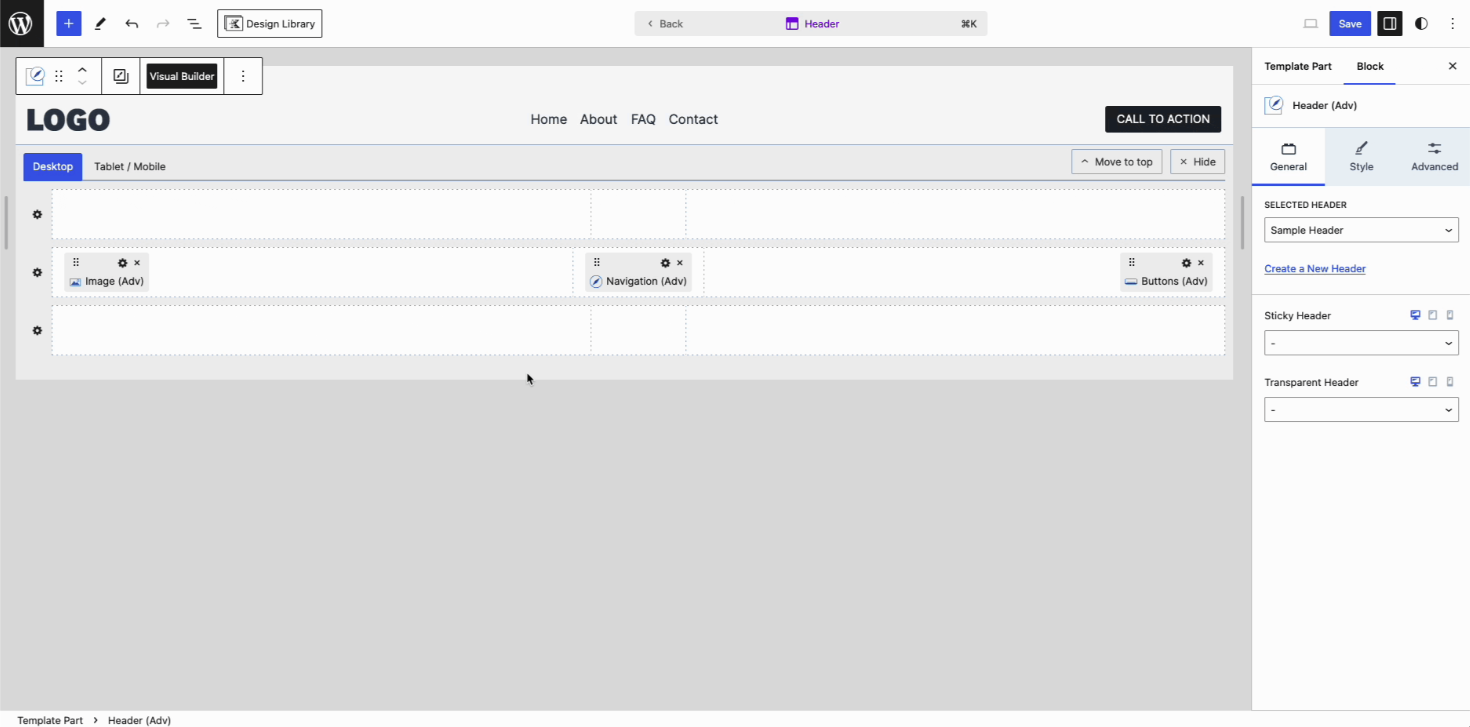Expand the Transparent Header dropdown

click(1360, 409)
